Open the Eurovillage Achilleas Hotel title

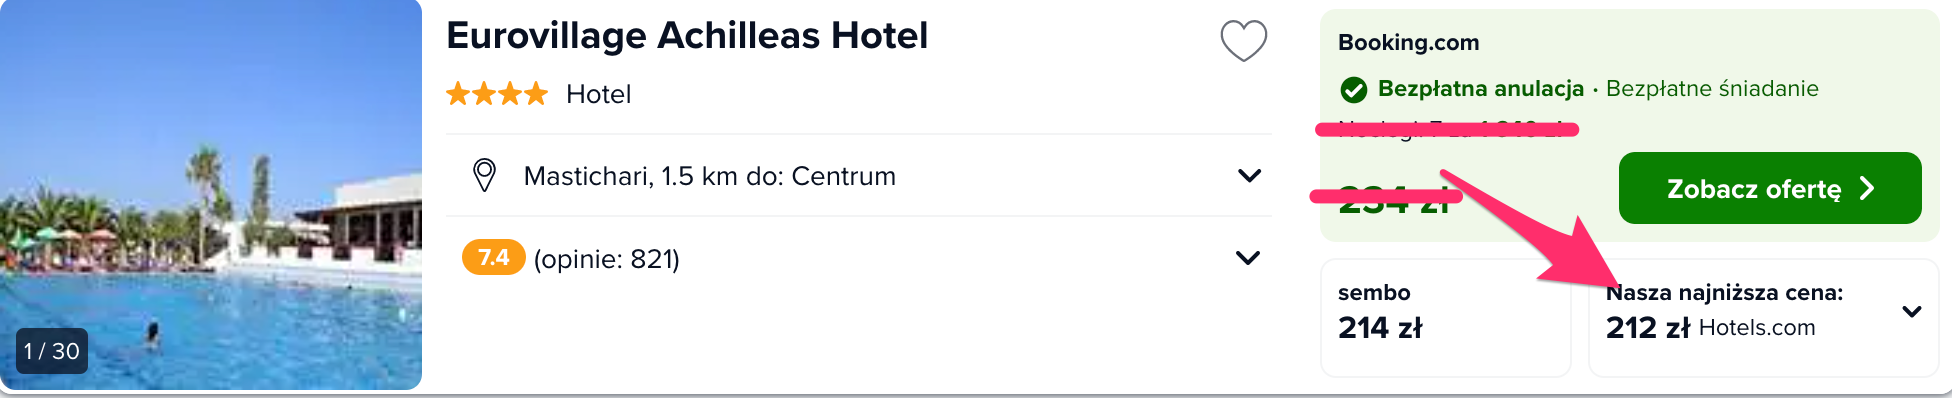[x=687, y=36]
